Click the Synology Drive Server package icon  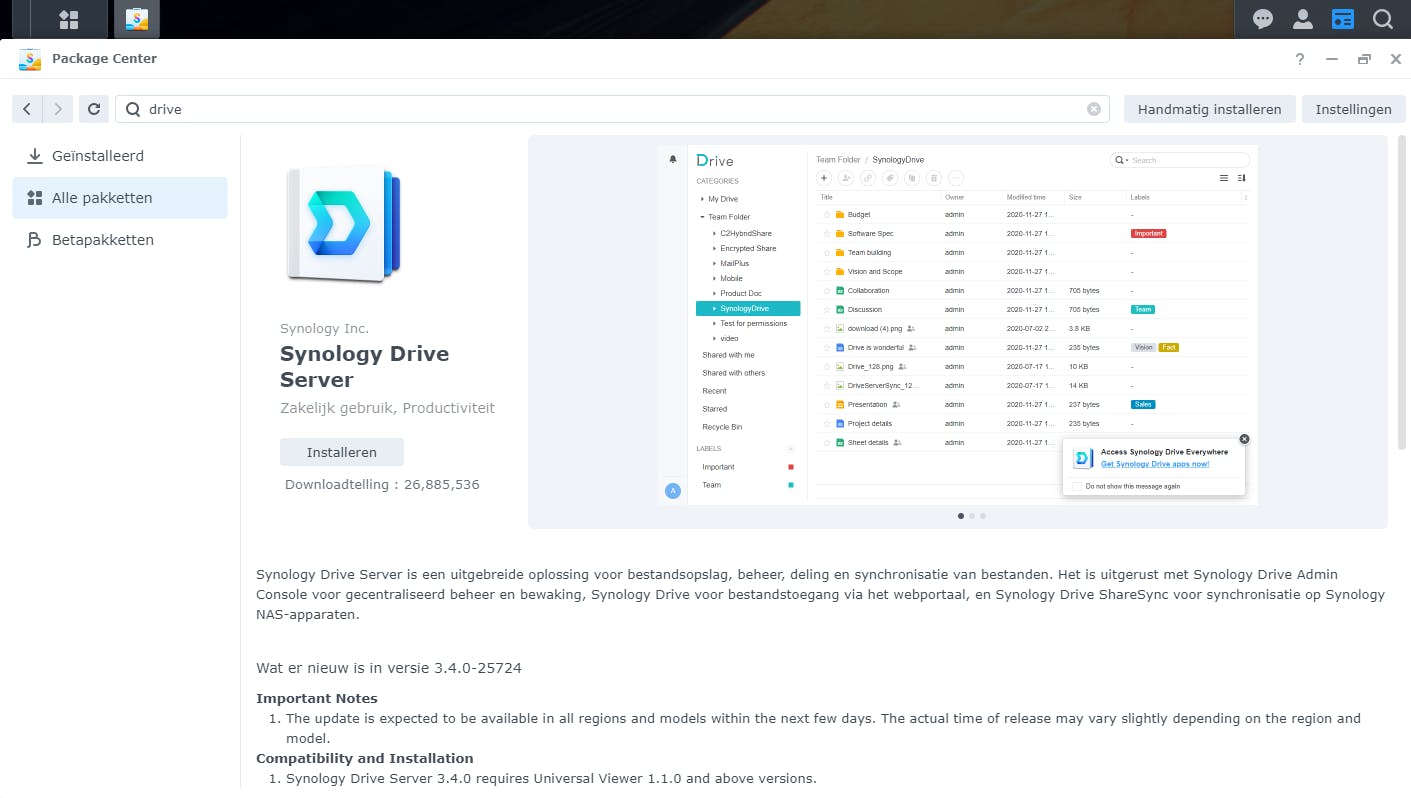coord(343,223)
